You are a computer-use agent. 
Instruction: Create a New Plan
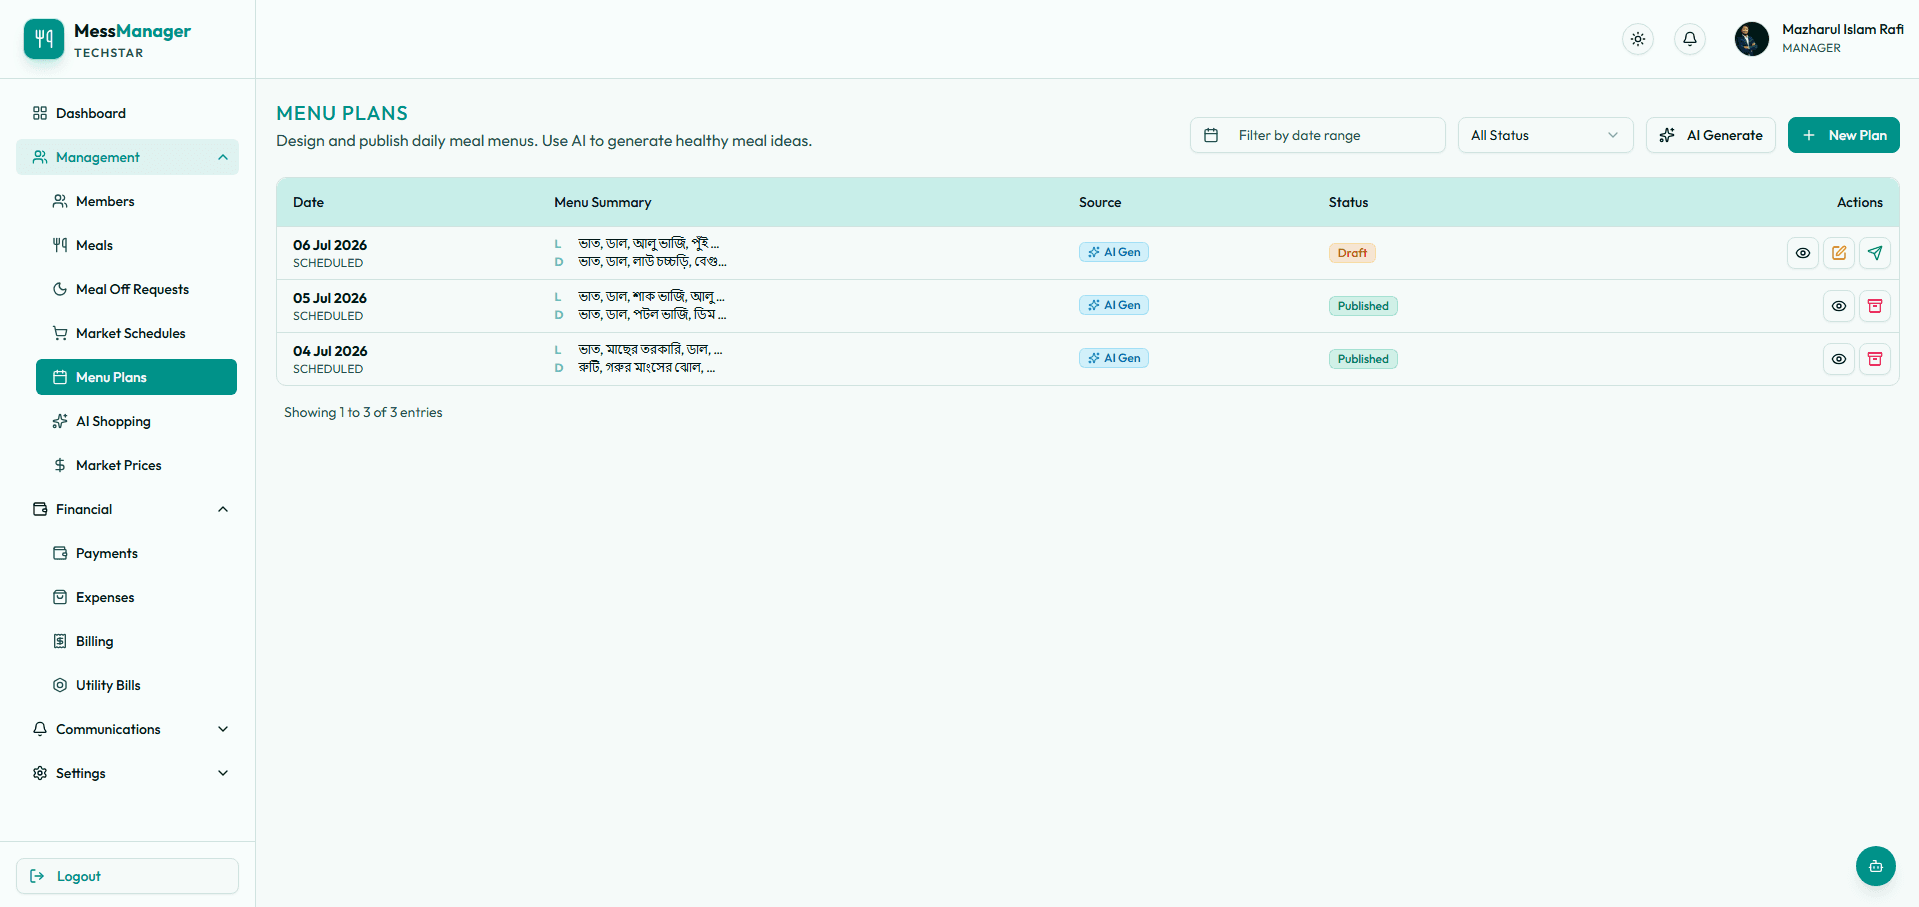click(1843, 135)
